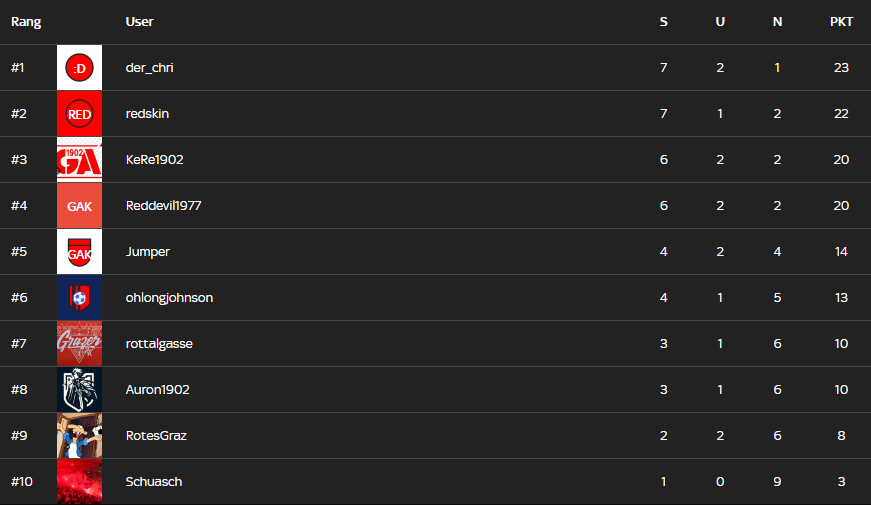Viewport: 871px width, 505px height.
Task: Click der_chri's red :D avatar icon
Action: [x=79, y=68]
